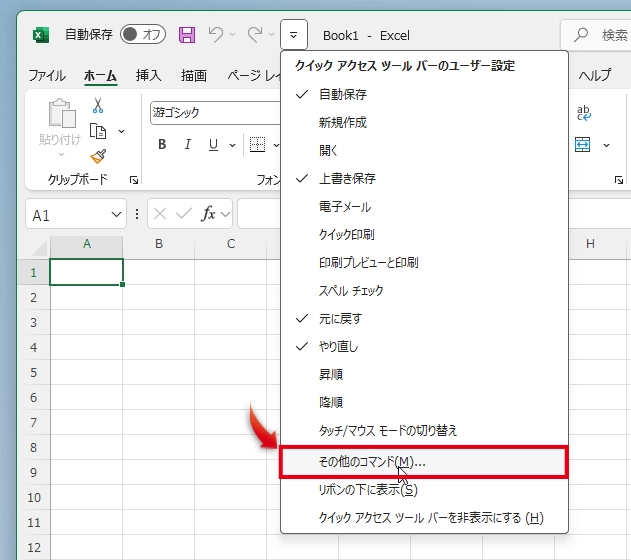631x560 pixels.
Task: Click the Undo arrow icon
Action: point(216,35)
